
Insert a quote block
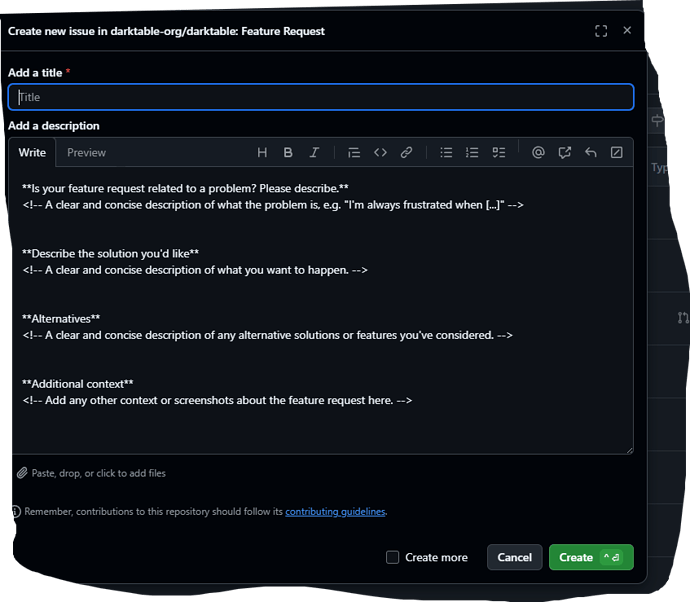point(354,153)
